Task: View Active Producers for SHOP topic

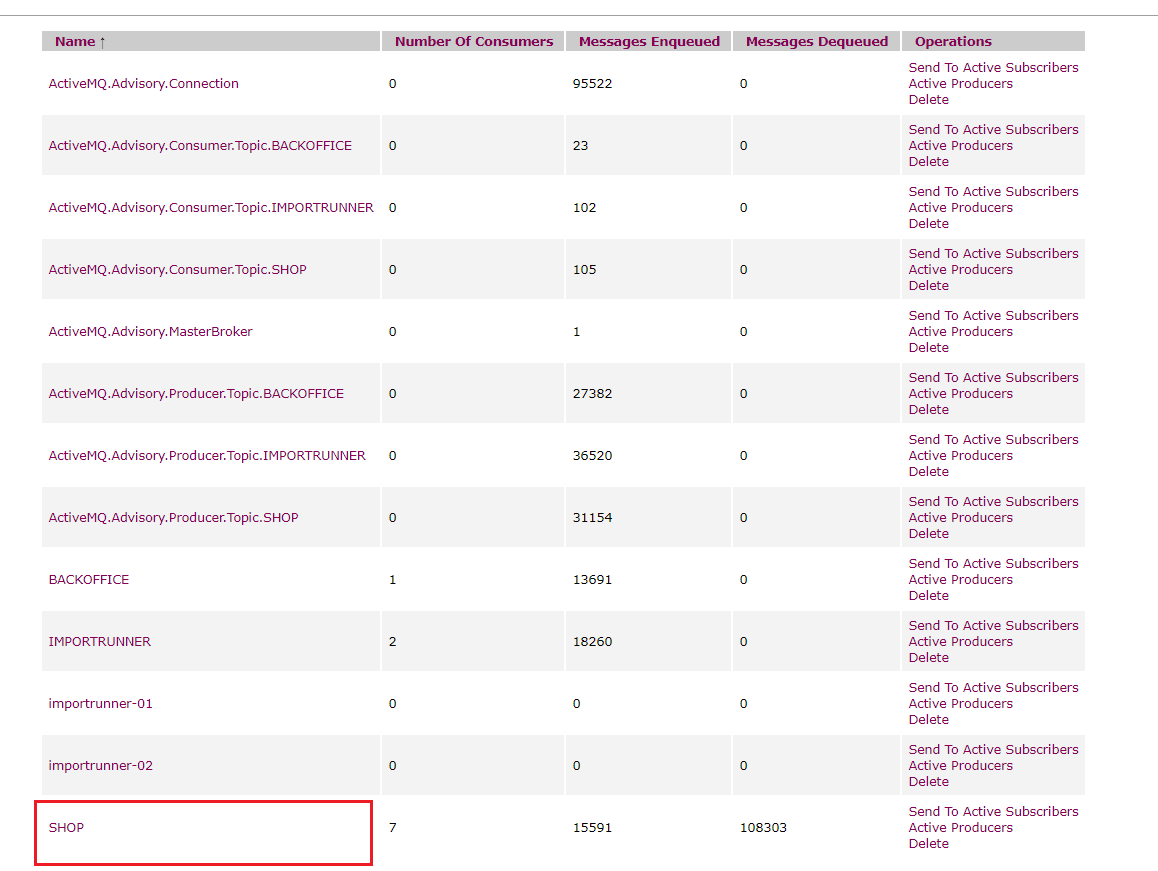Action: tap(960, 828)
